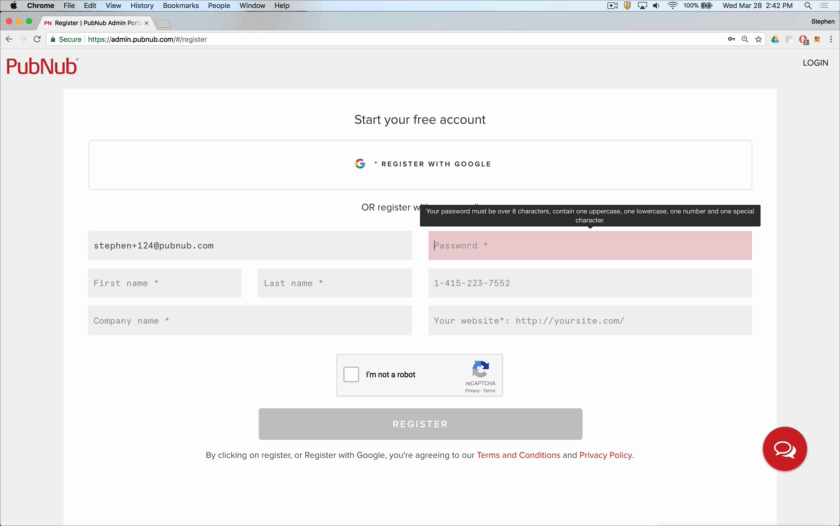
Task: Open the Apple menu
Action: 13,5
